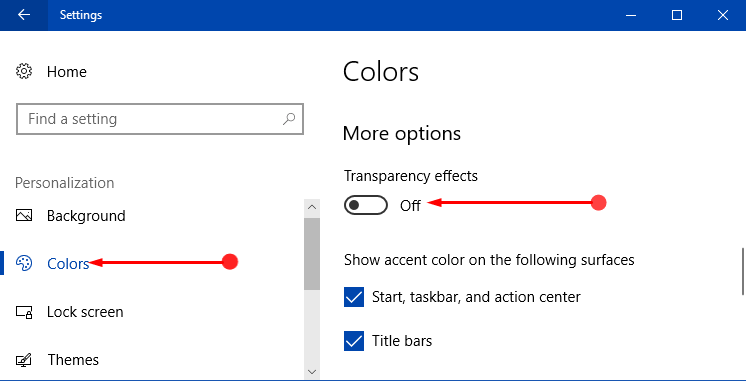Click the Background picture icon
The image size is (746, 381).
(24, 215)
